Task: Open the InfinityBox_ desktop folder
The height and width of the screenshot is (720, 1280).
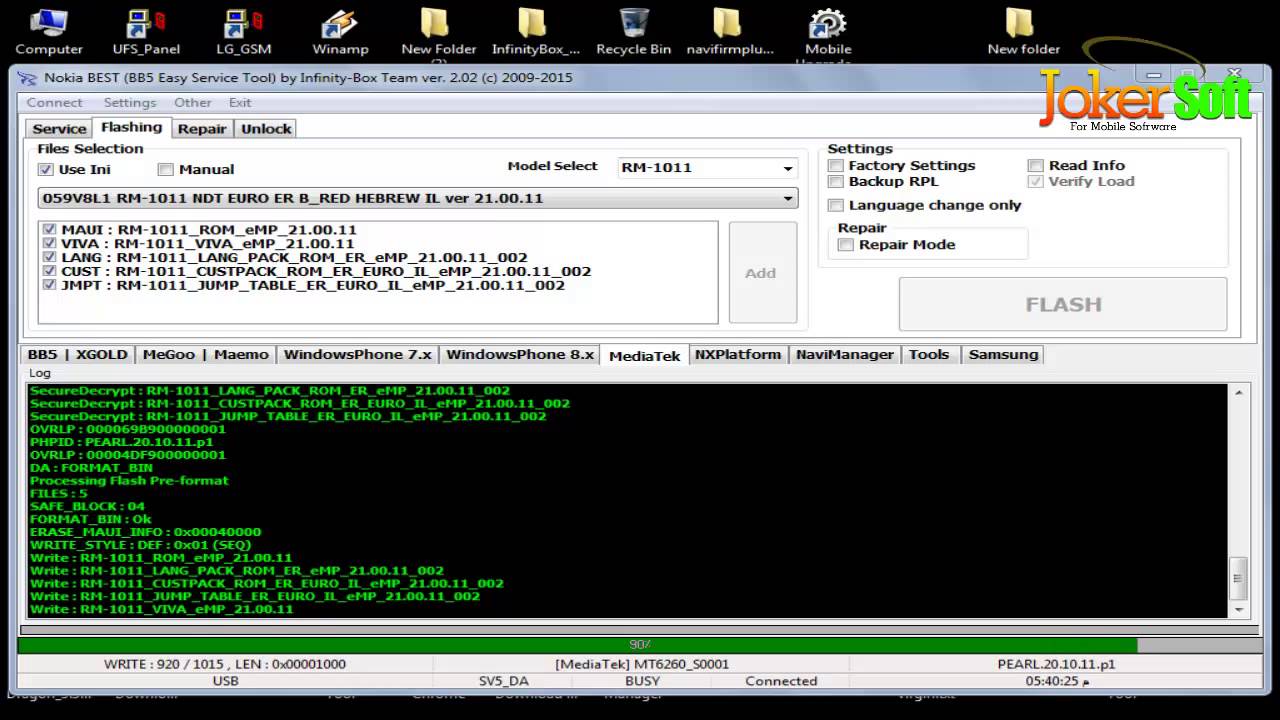Action: pyautogui.click(x=535, y=32)
